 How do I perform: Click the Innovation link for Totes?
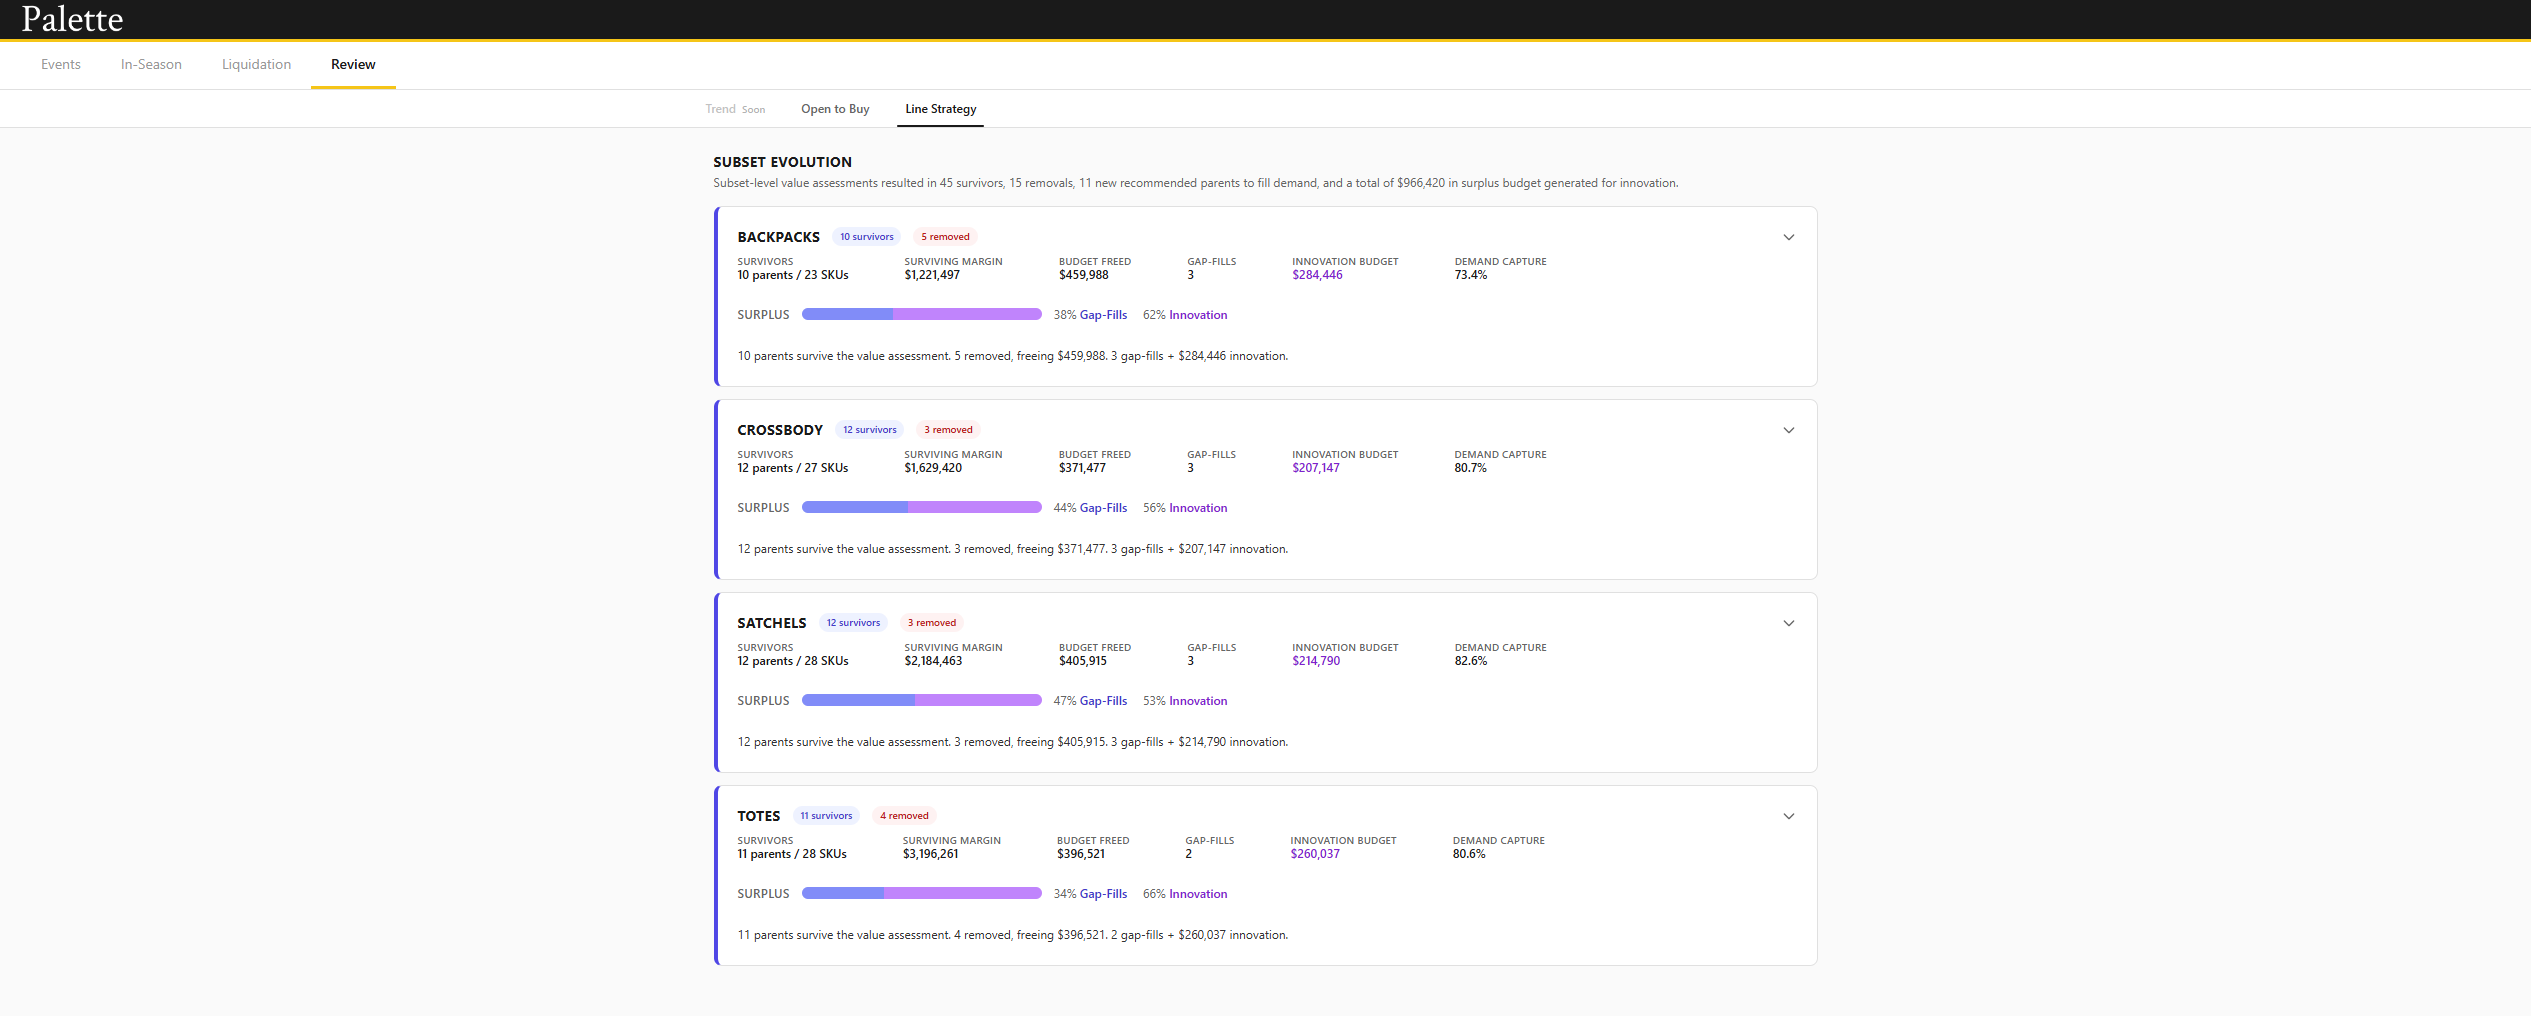[x=1197, y=893]
